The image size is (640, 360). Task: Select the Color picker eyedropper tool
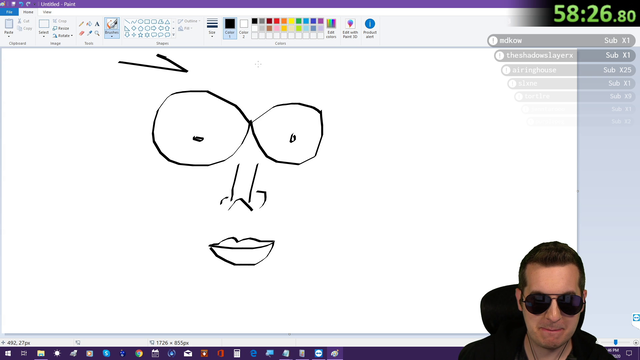click(x=89, y=33)
